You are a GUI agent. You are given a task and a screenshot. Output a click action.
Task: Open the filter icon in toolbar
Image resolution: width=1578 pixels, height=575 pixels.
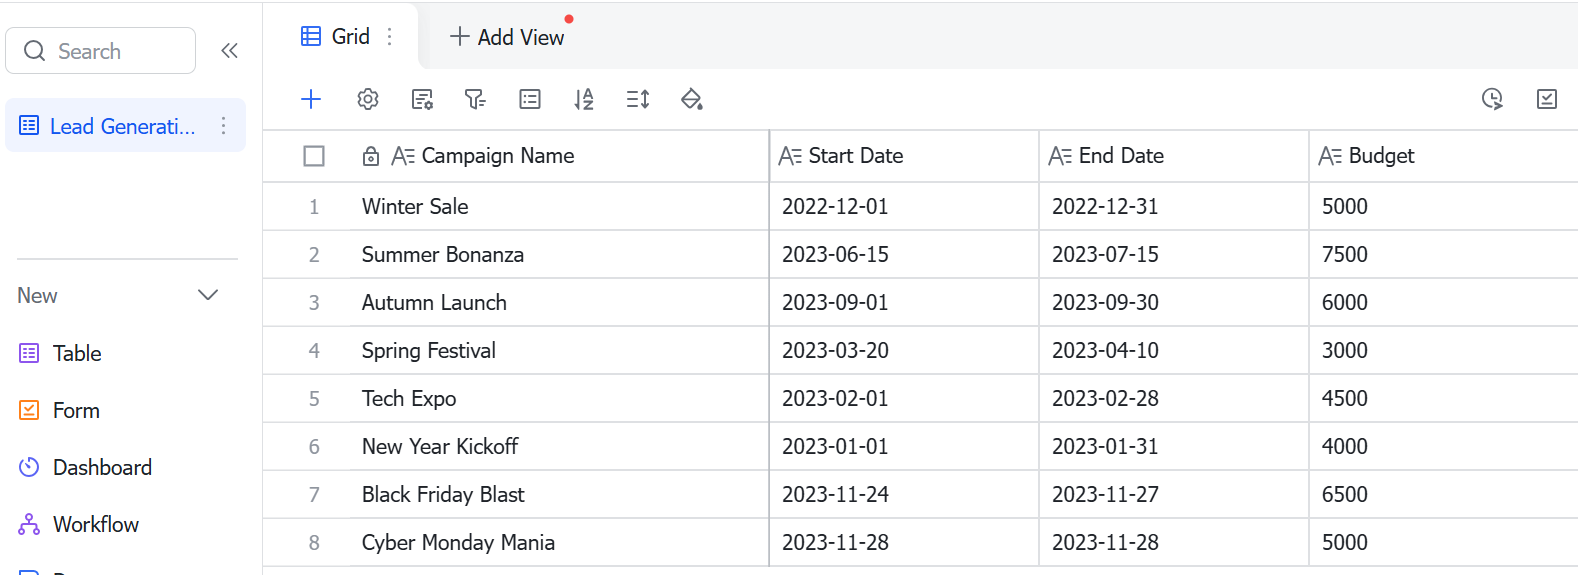[475, 99]
